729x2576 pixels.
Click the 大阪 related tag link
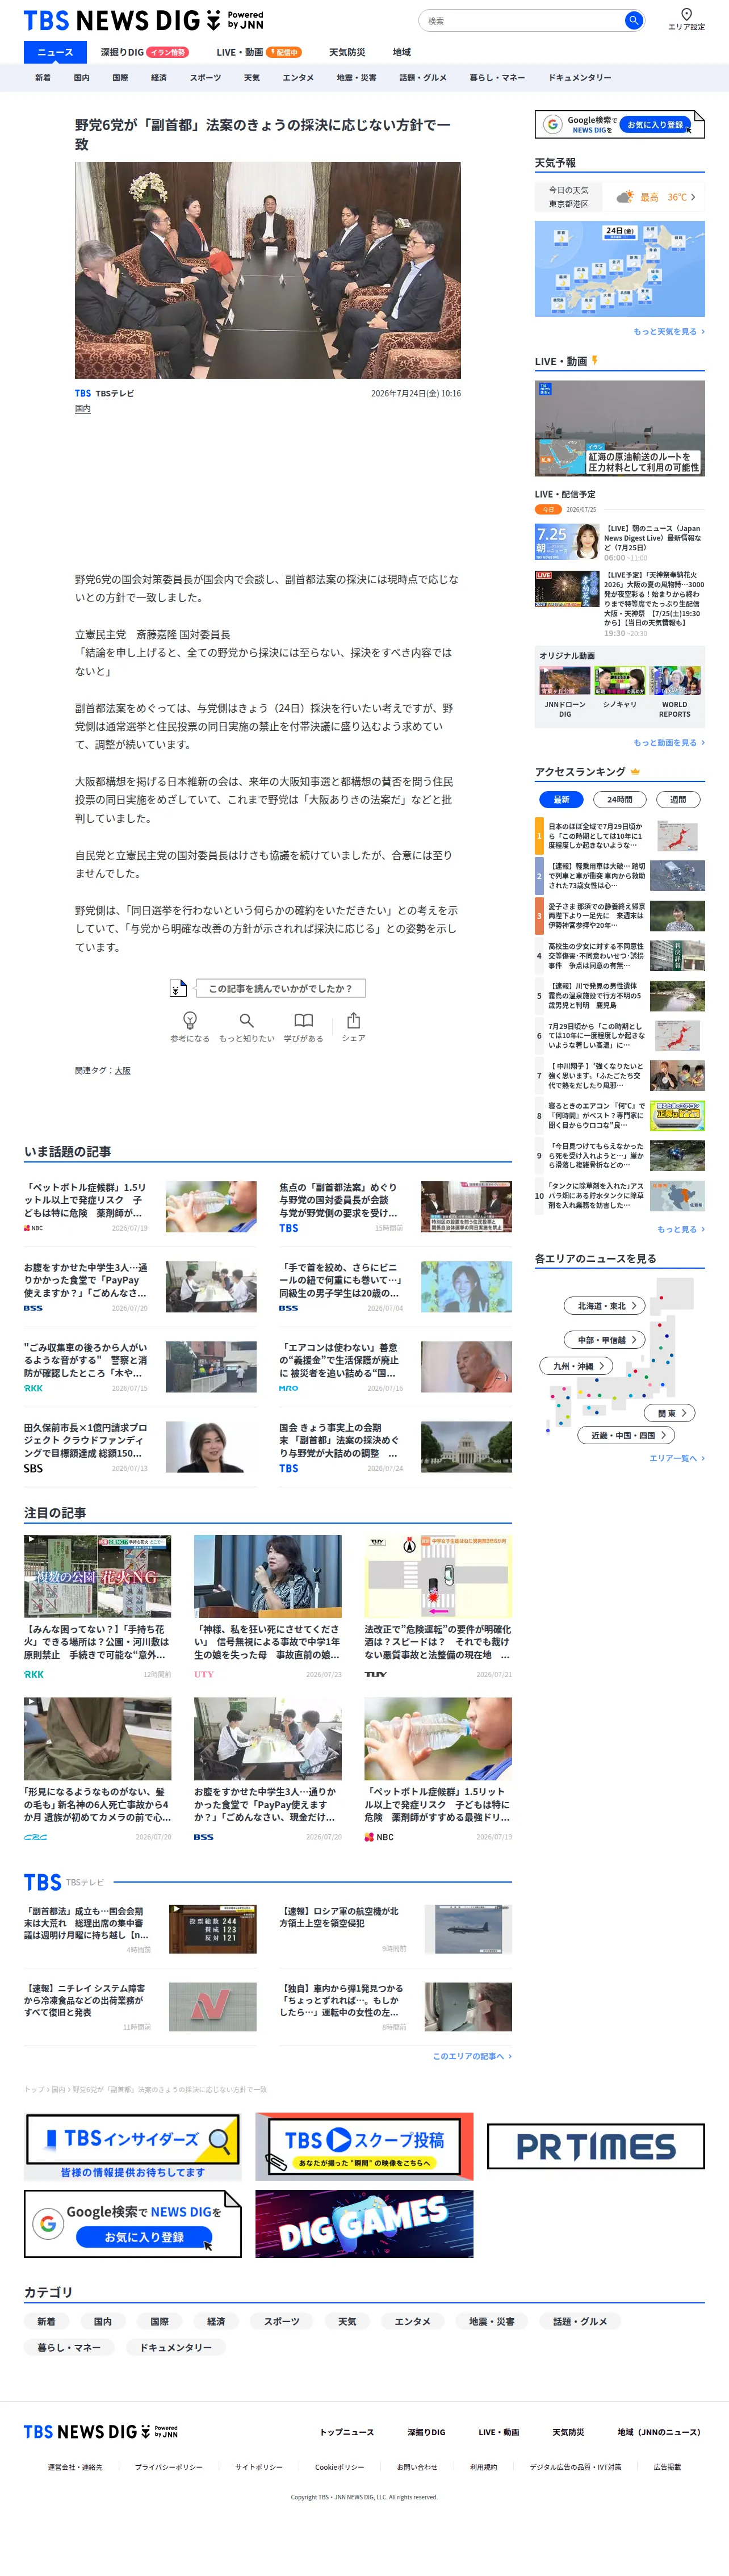(x=122, y=1071)
